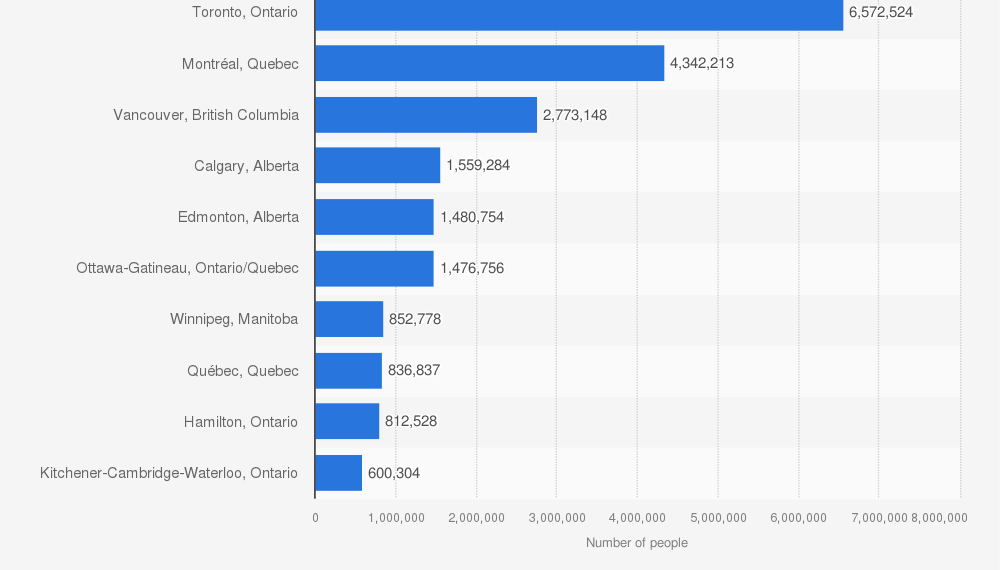Click the Hamilton, Ontario bar
This screenshot has width=1000, height=570.
coord(347,421)
